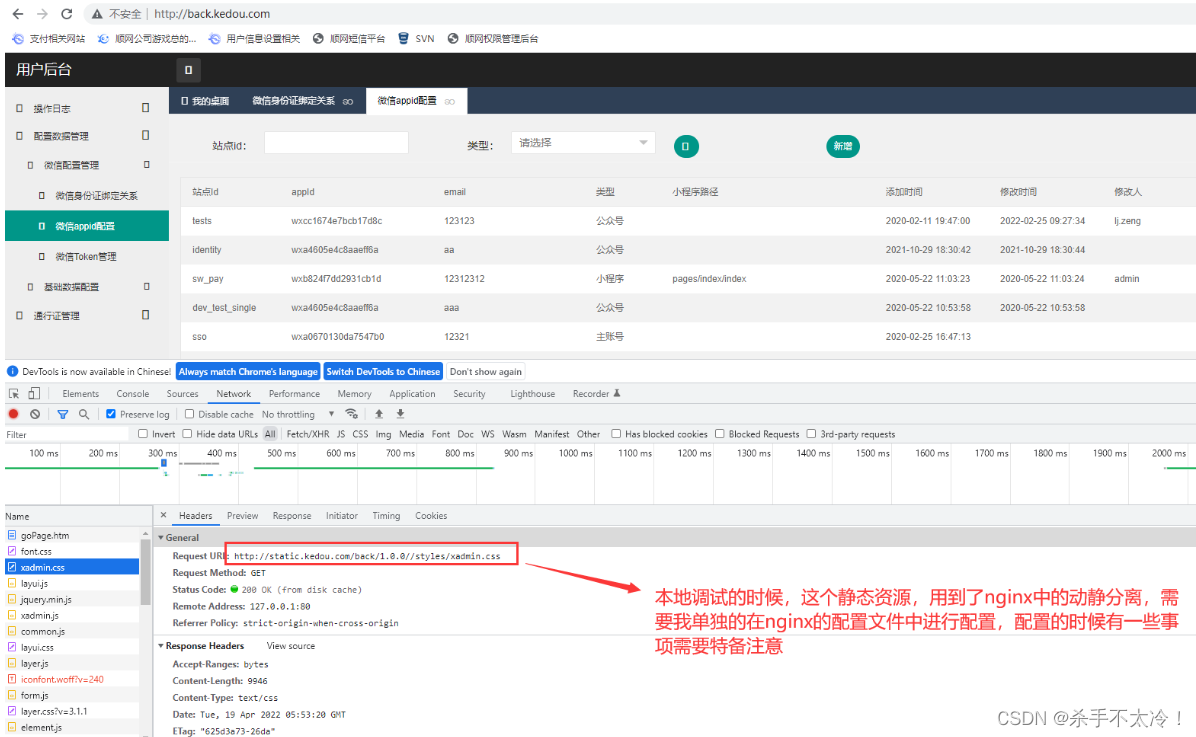The height and width of the screenshot is (737, 1196).
Task: Check the Hide data URLs checkbox
Action: point(188,434)
